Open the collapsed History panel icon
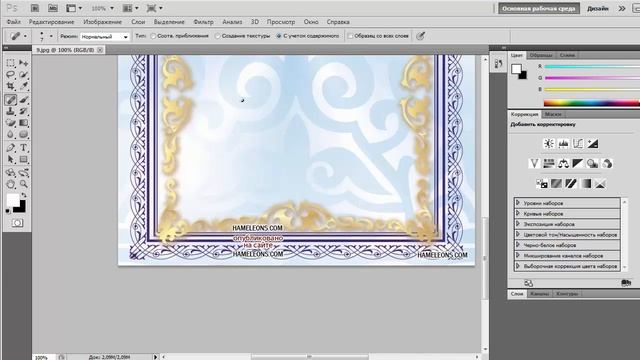 (x=498, y=64)
